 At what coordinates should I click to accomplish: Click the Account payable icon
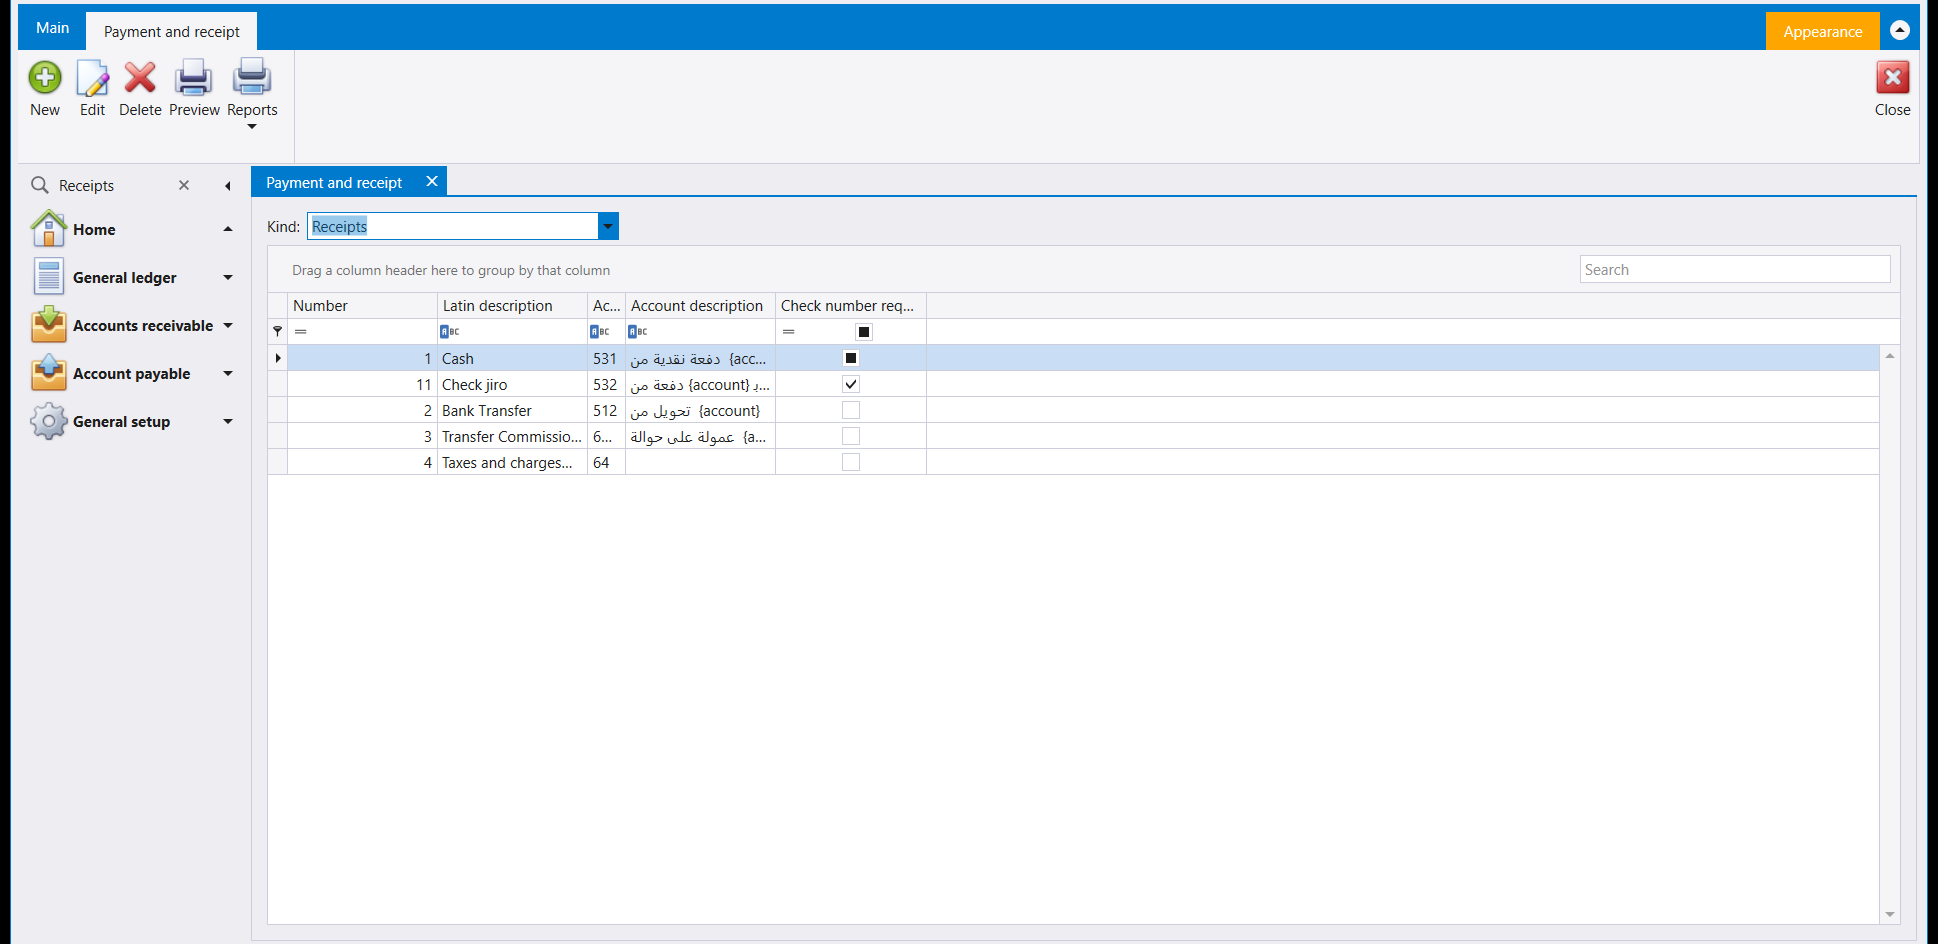click(49, 373)
